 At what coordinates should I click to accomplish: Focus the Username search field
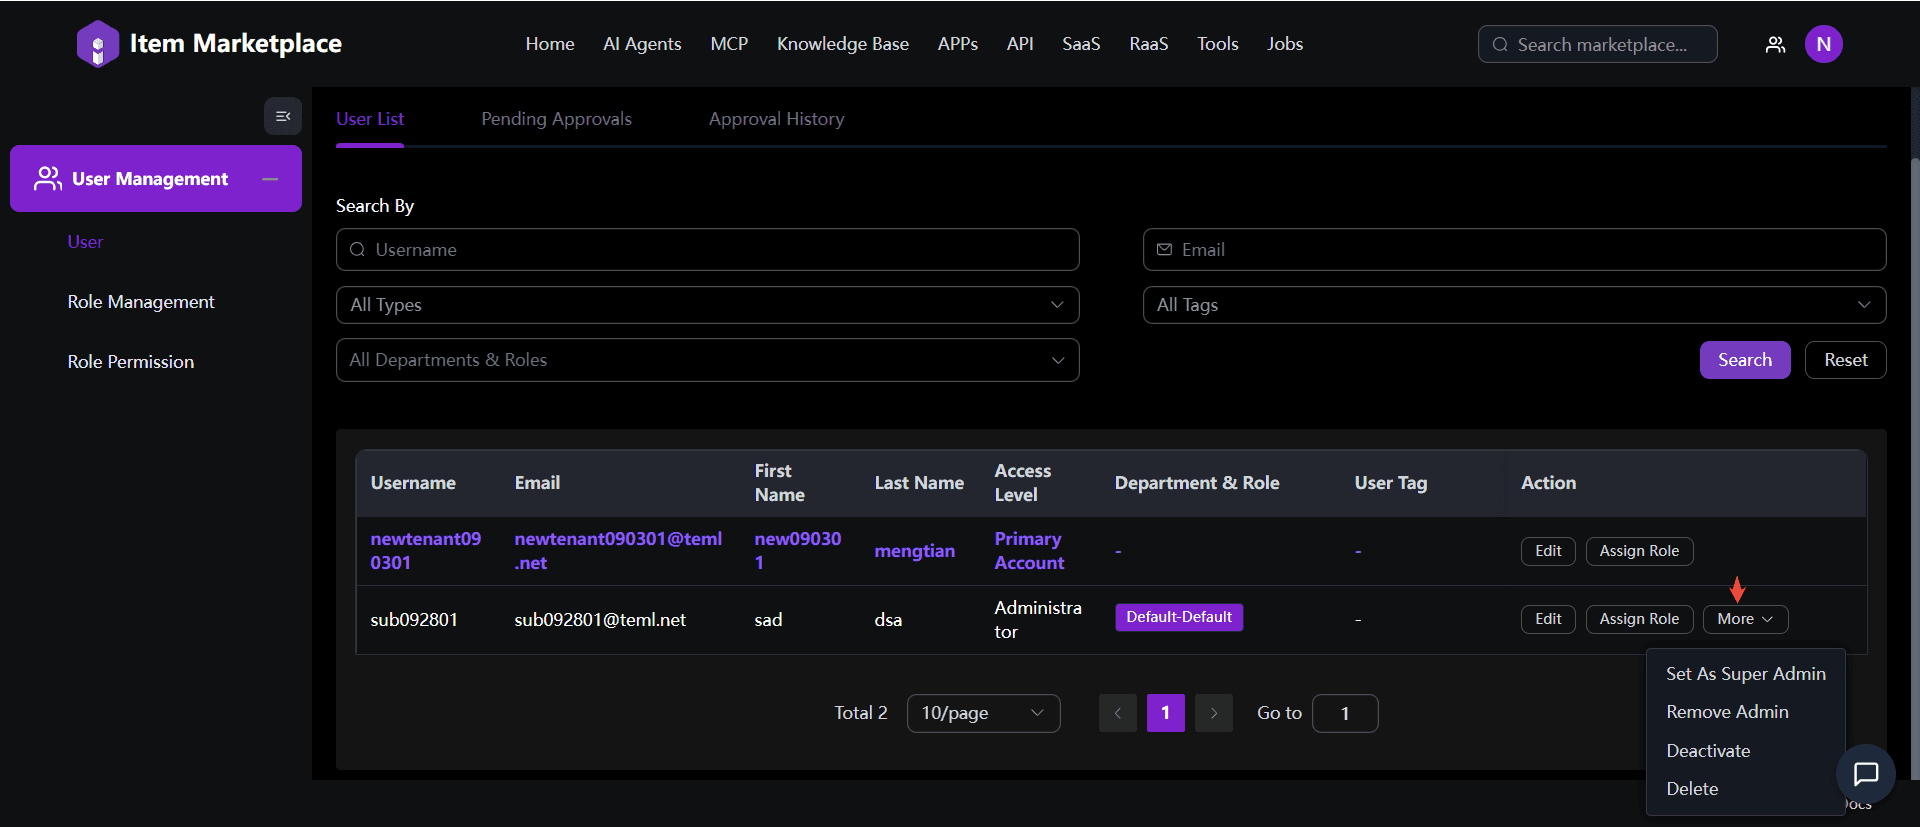707,250
